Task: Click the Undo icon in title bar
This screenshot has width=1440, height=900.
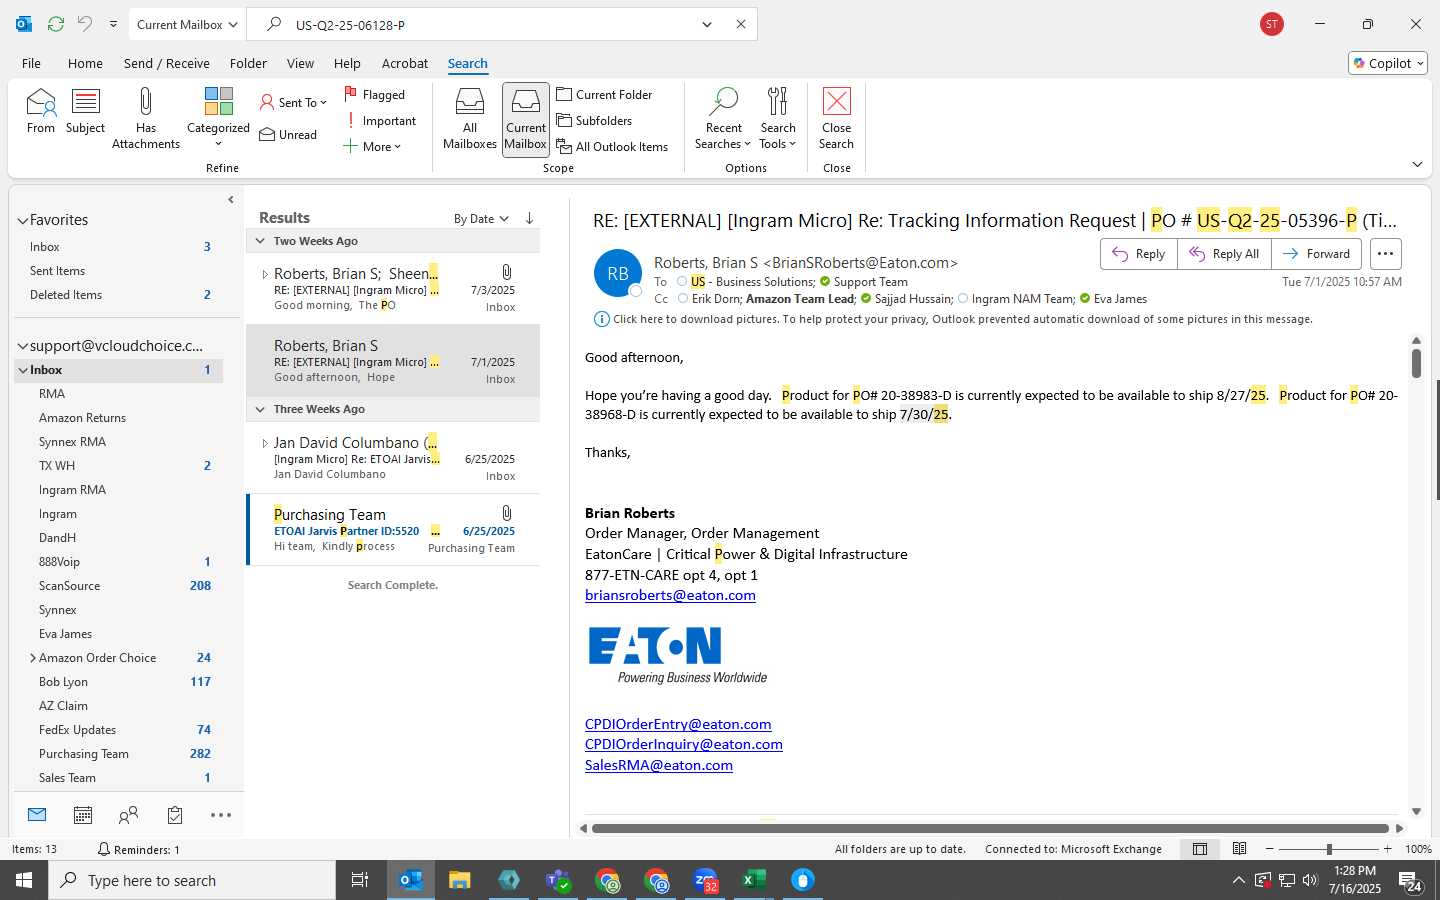Action: click(85, 24)
